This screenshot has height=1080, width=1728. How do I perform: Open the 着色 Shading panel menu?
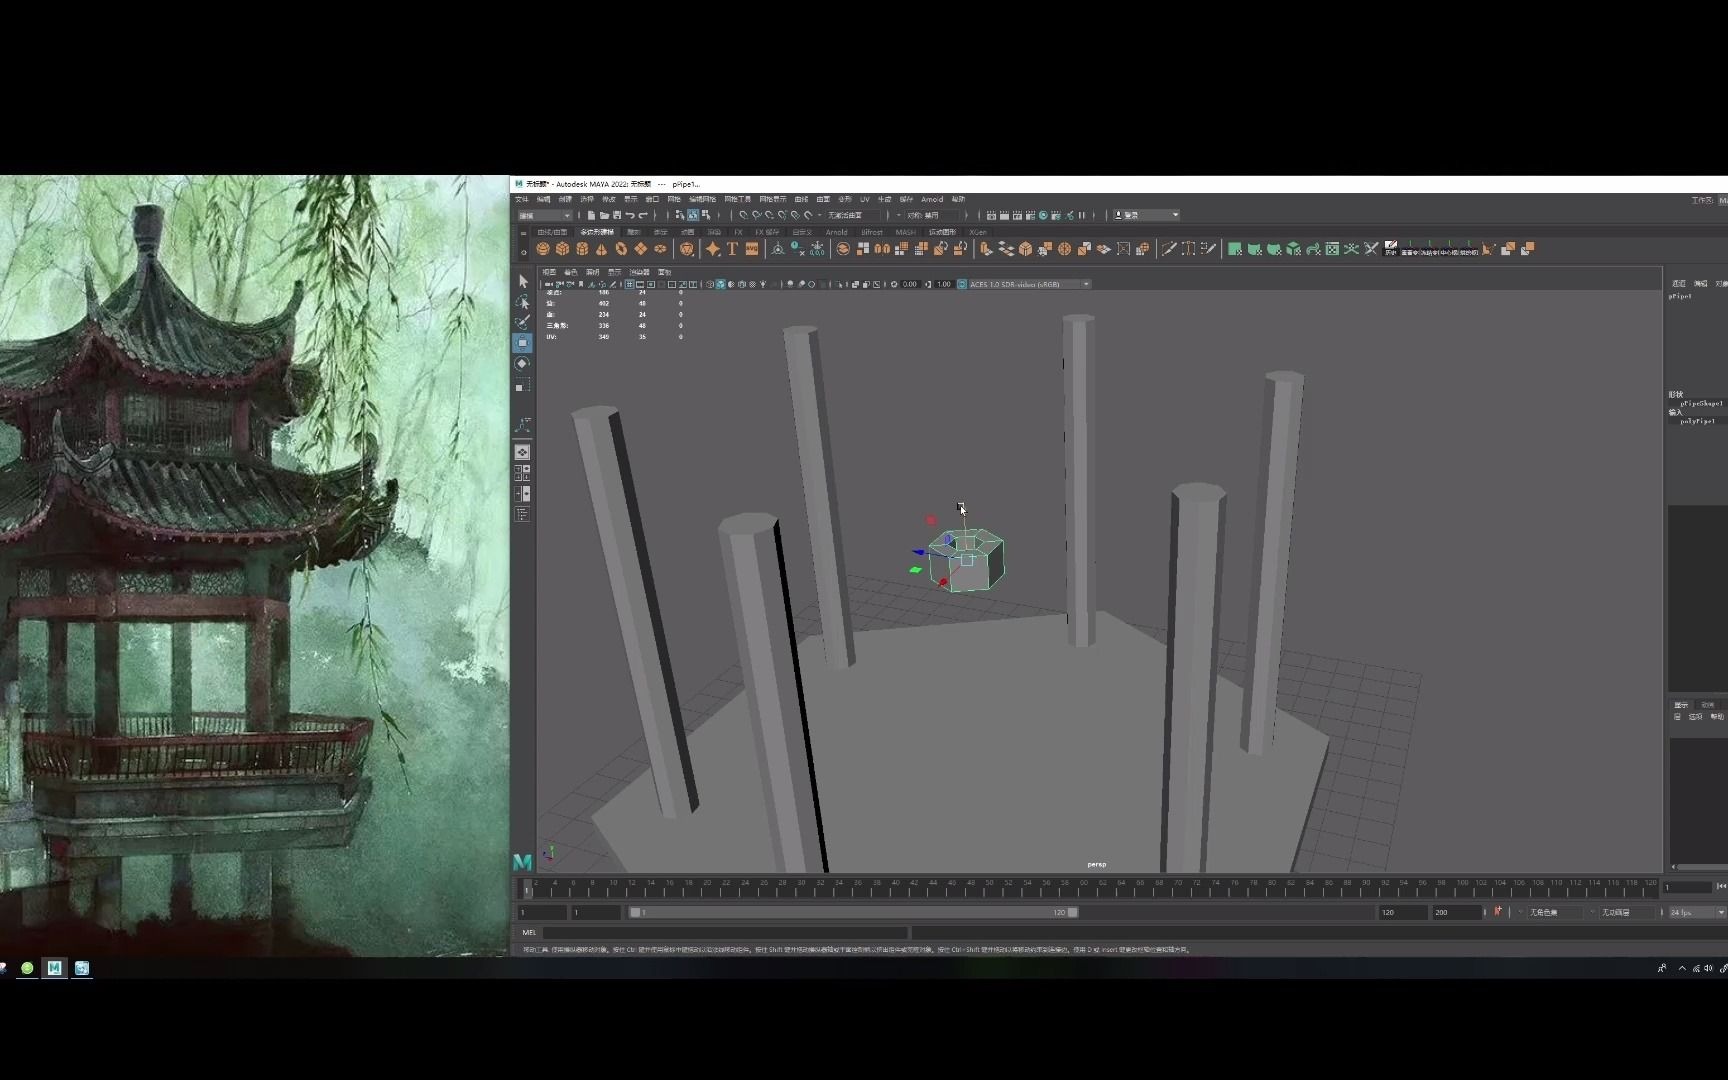pos(570,272)
